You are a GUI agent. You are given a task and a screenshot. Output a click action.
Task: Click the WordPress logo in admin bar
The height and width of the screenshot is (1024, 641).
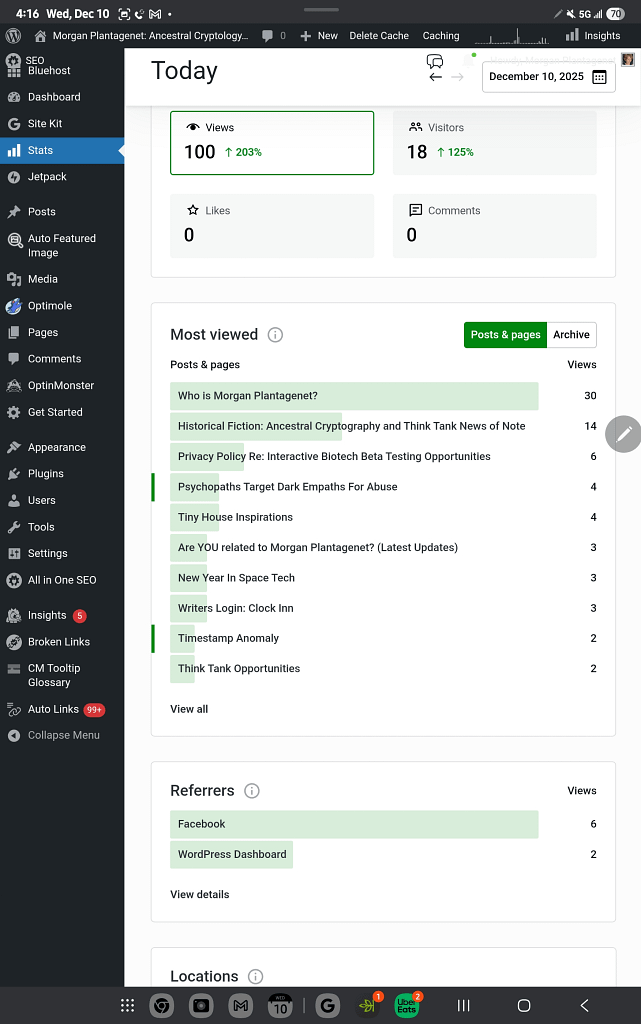point(13,35)
